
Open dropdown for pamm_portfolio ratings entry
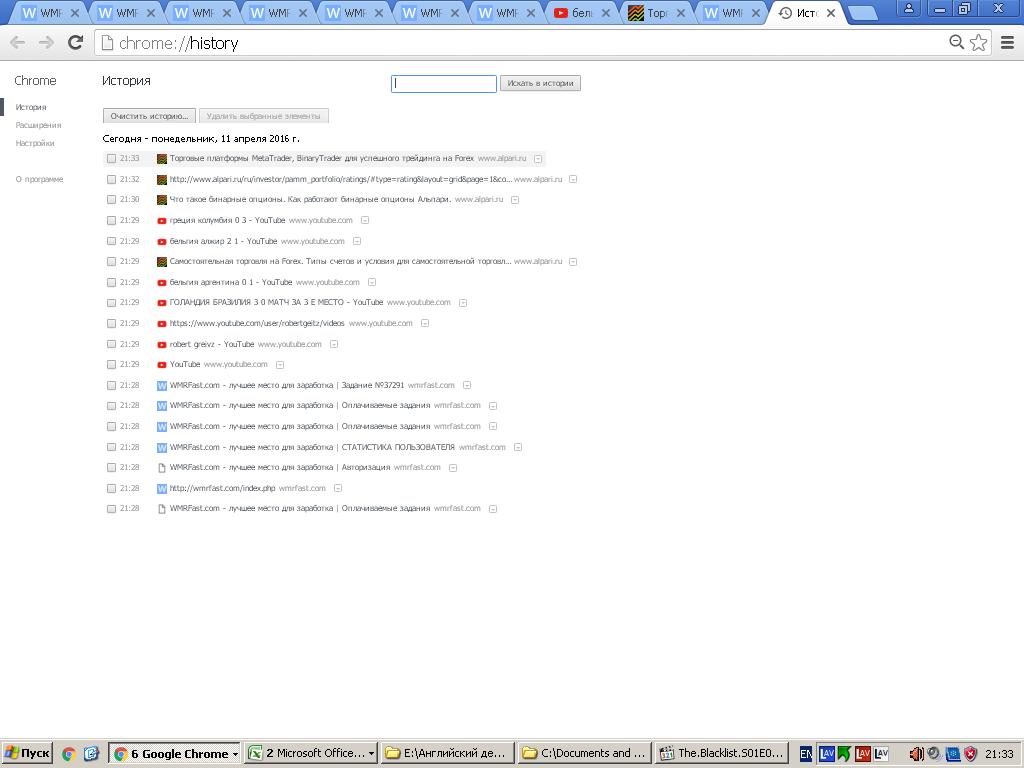573,179
